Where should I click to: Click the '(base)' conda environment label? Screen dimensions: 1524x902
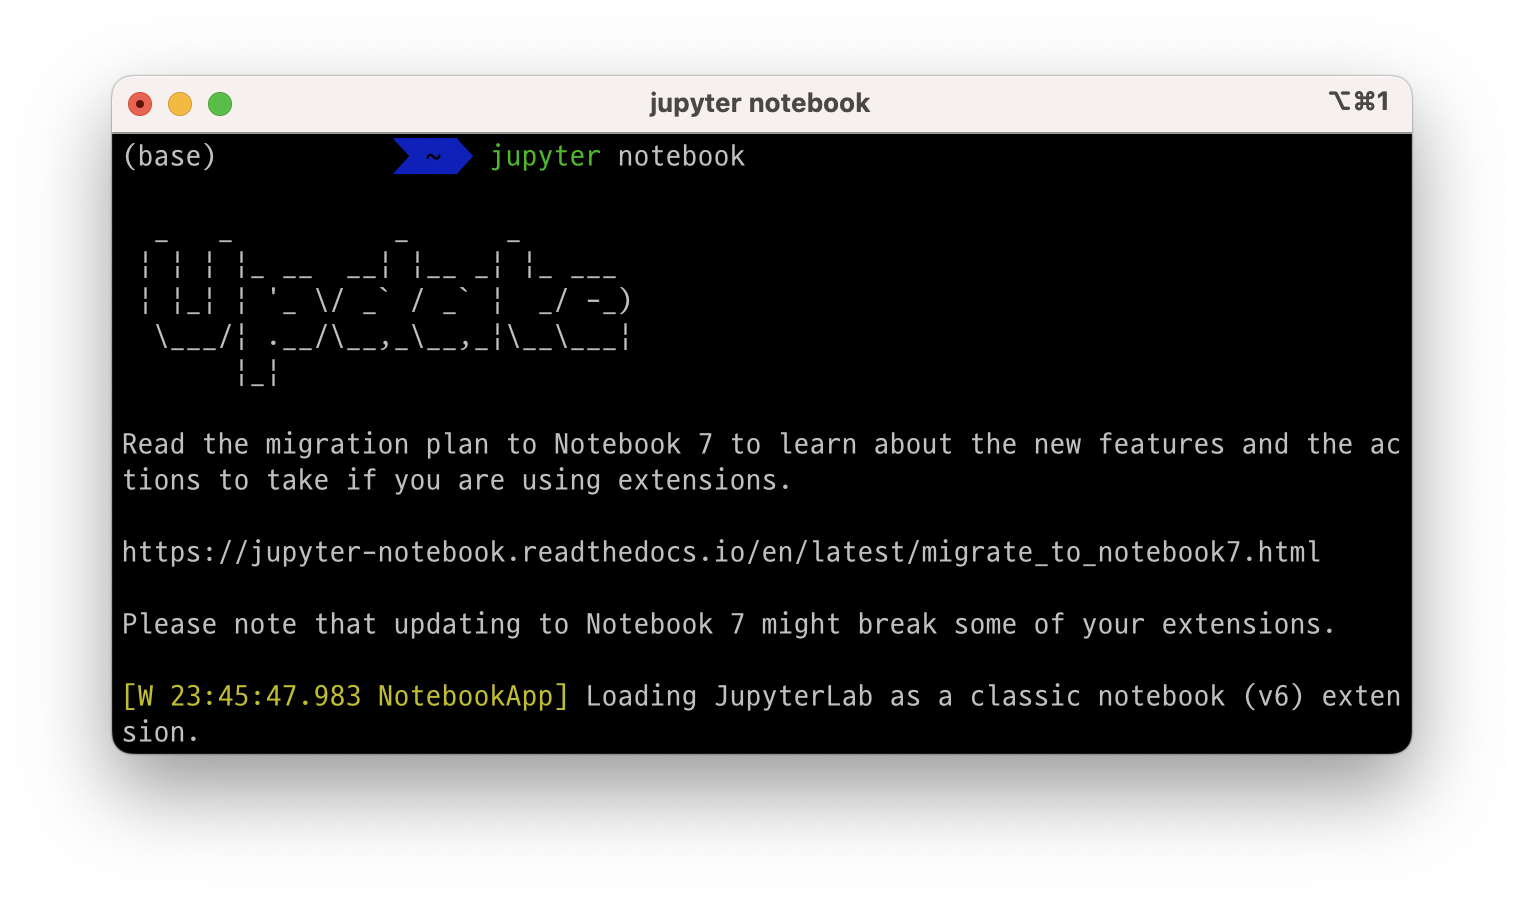point(169,156)
